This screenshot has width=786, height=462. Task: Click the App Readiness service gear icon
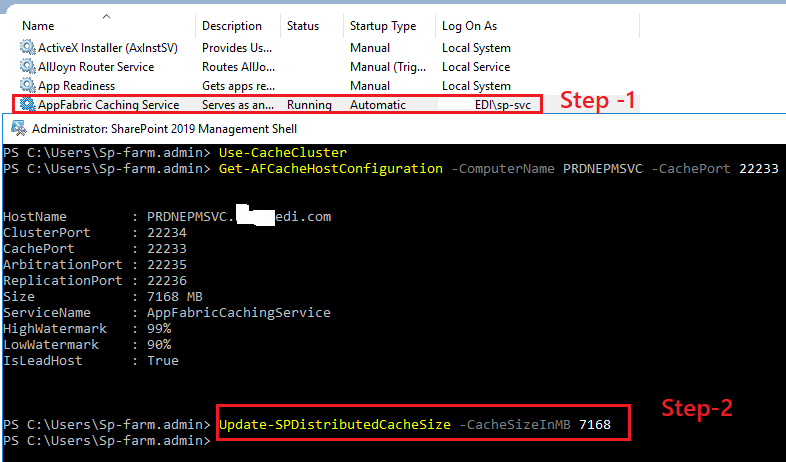click(27, 86)
